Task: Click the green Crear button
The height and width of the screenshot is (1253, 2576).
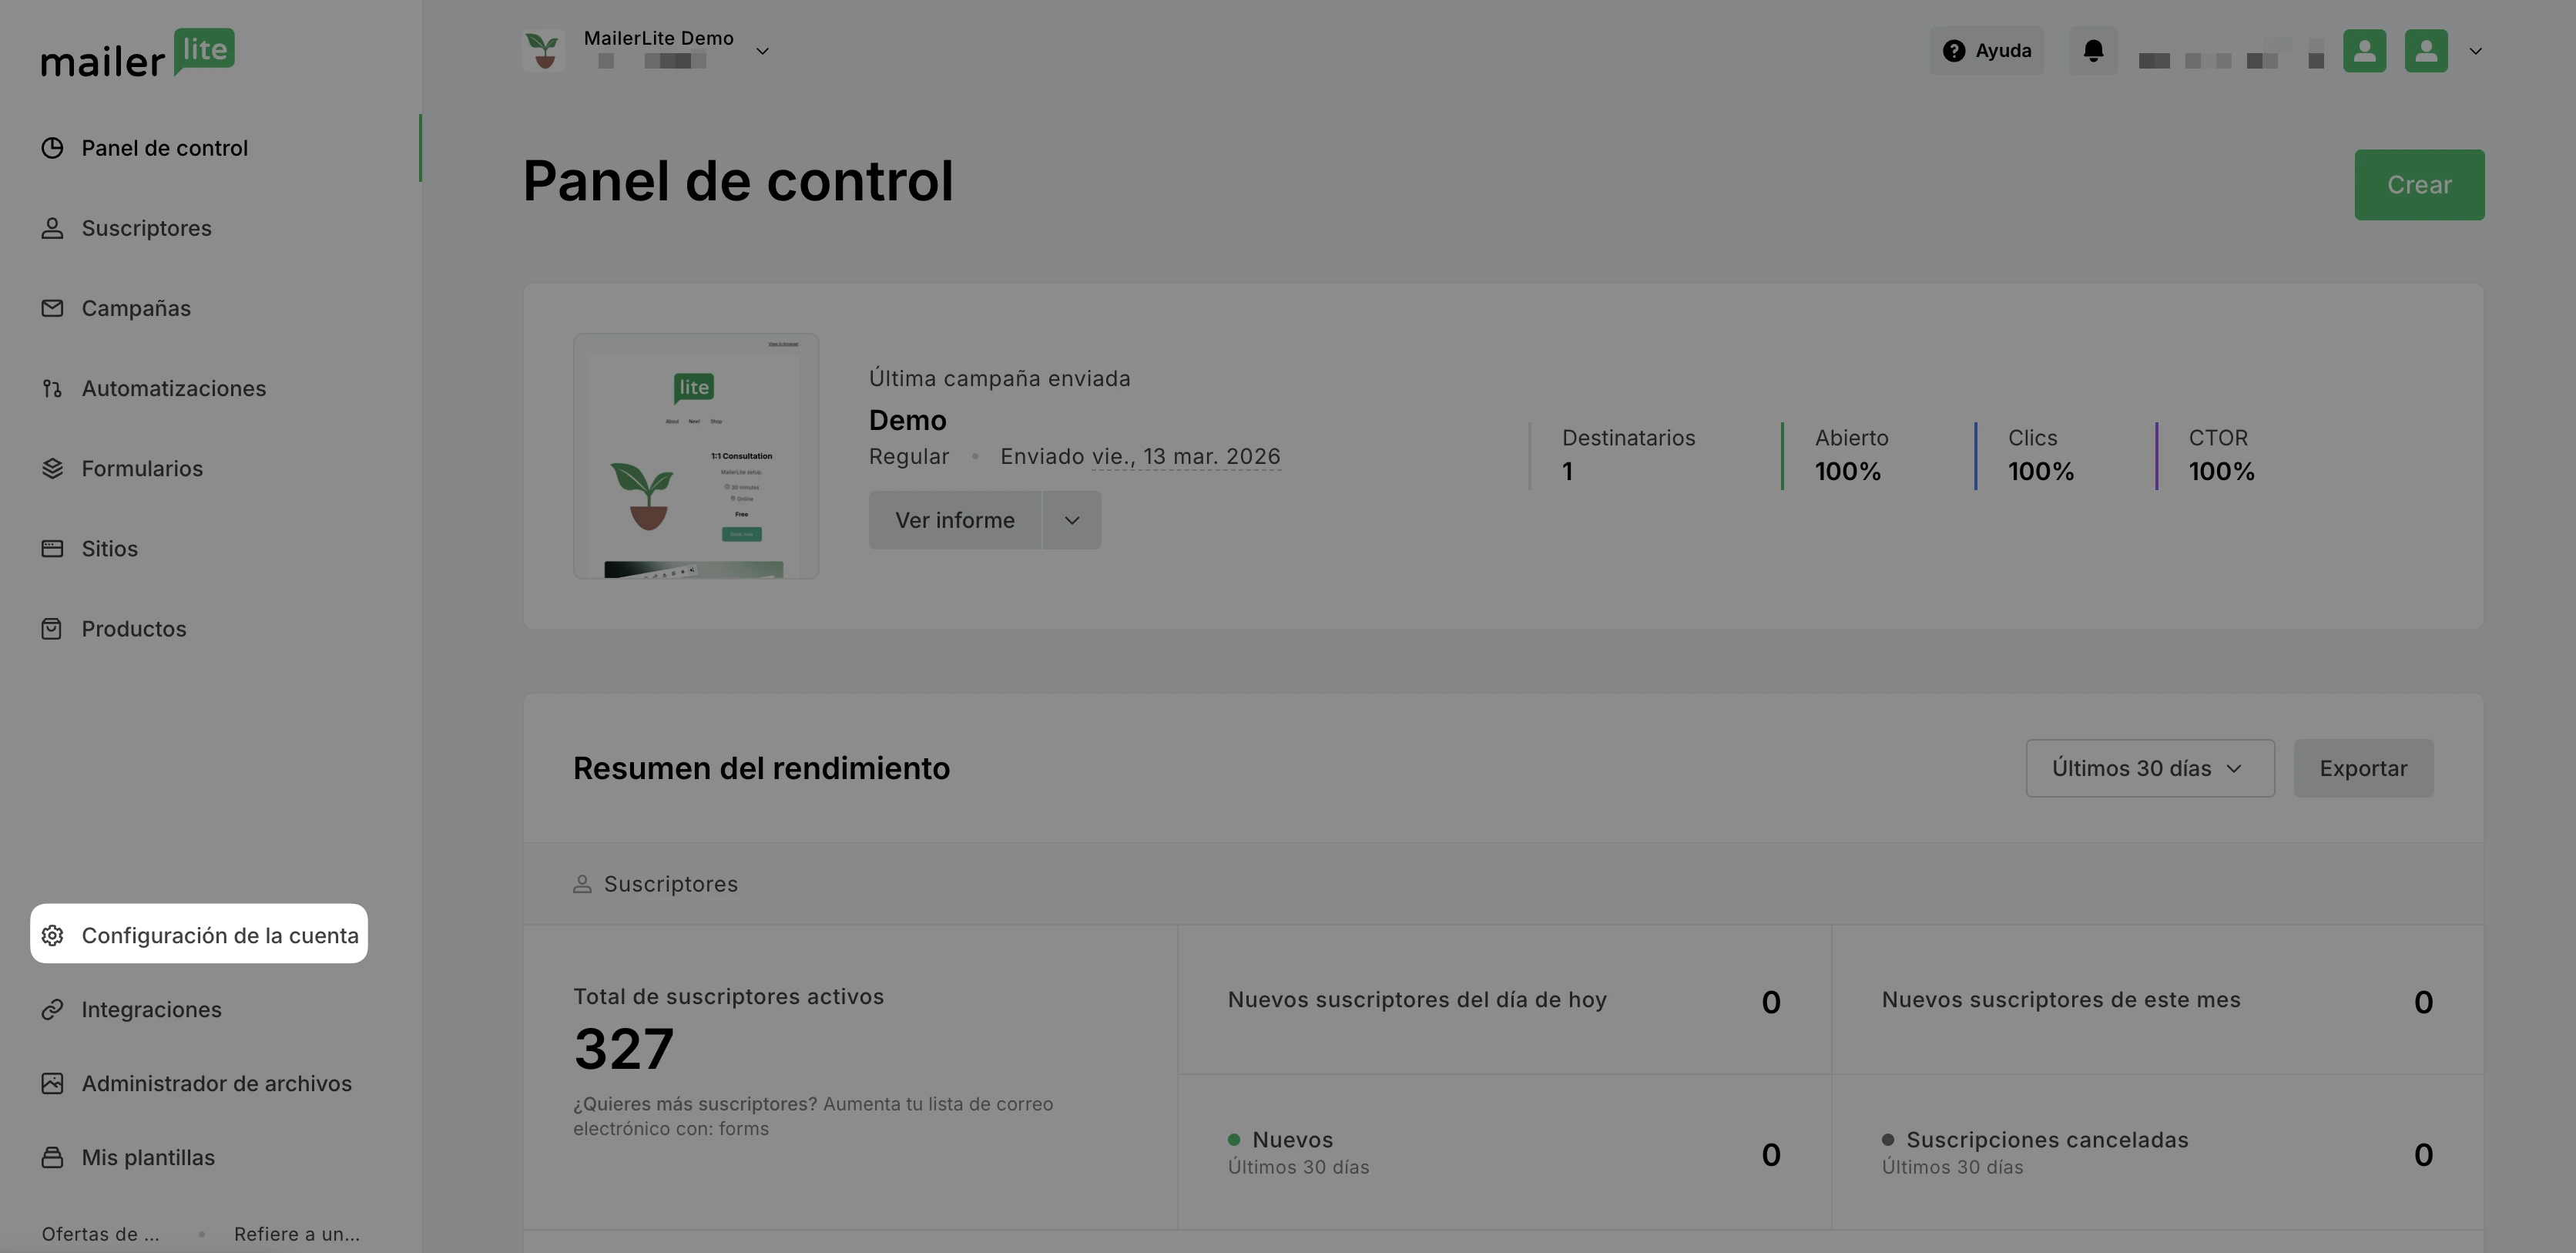Action: (x=2419, y=185)
